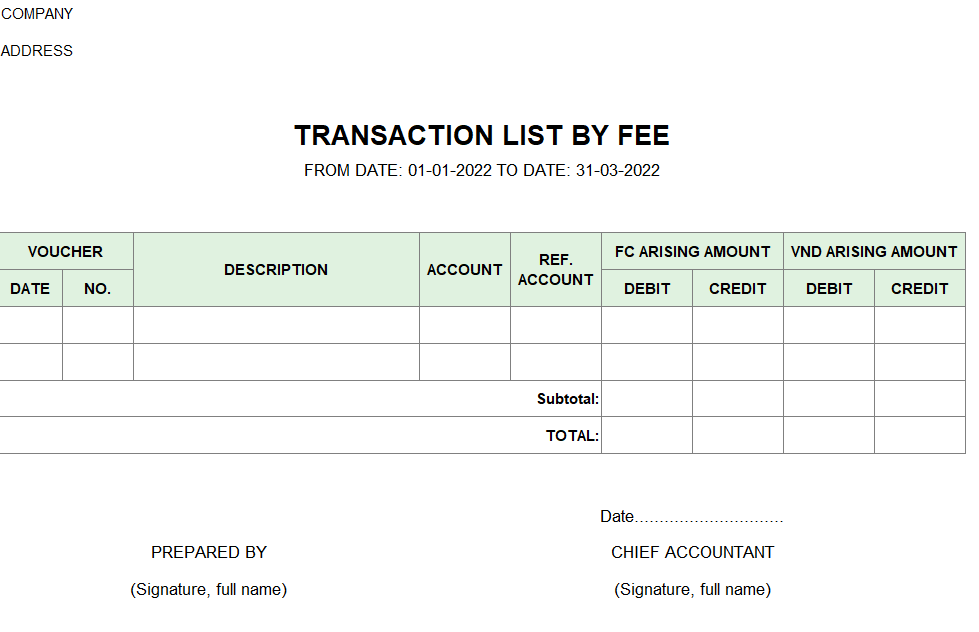The height and width of the screenshot is (632, 979).
Task: Click the CHIEF ACCOUNTANT signature label
Action: pyautogui.click(x=692, y=553)
